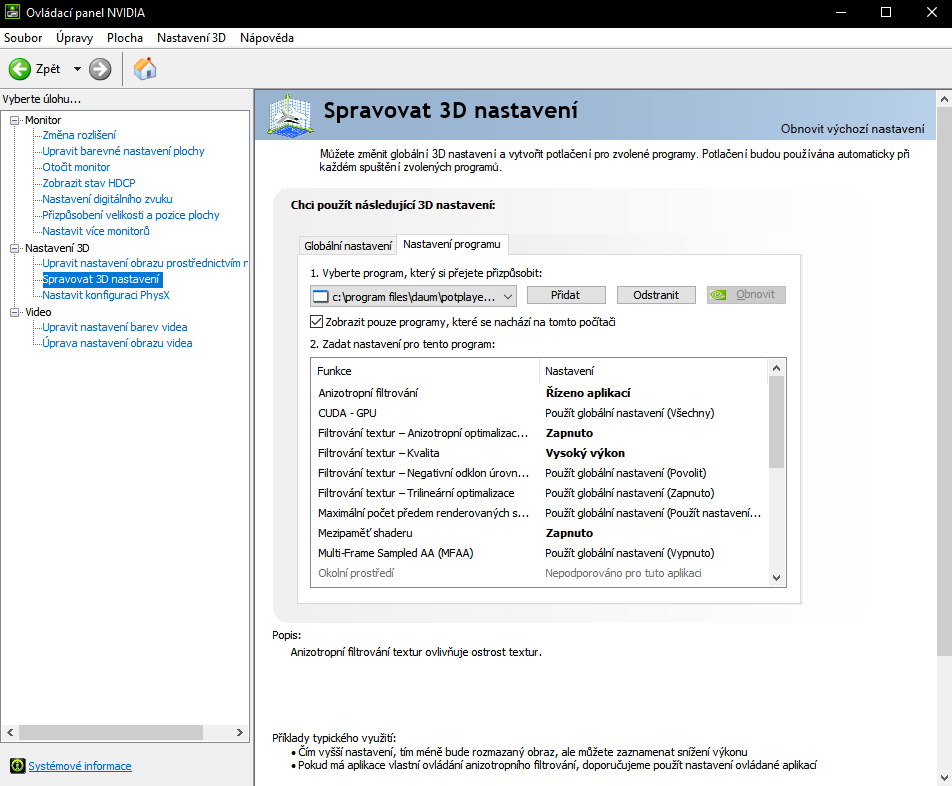
Task: Select the Maximální počet předem renderovaných row
Action: 539,513
